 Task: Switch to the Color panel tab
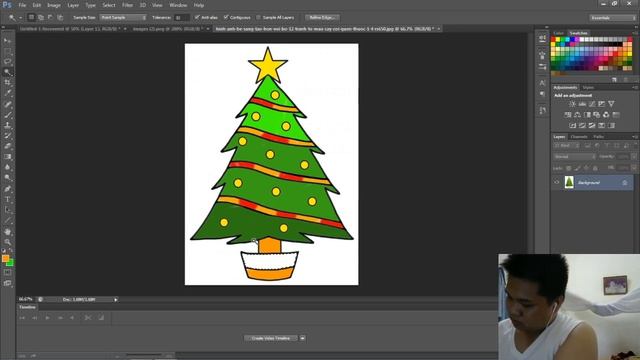(x=559, y=33)
